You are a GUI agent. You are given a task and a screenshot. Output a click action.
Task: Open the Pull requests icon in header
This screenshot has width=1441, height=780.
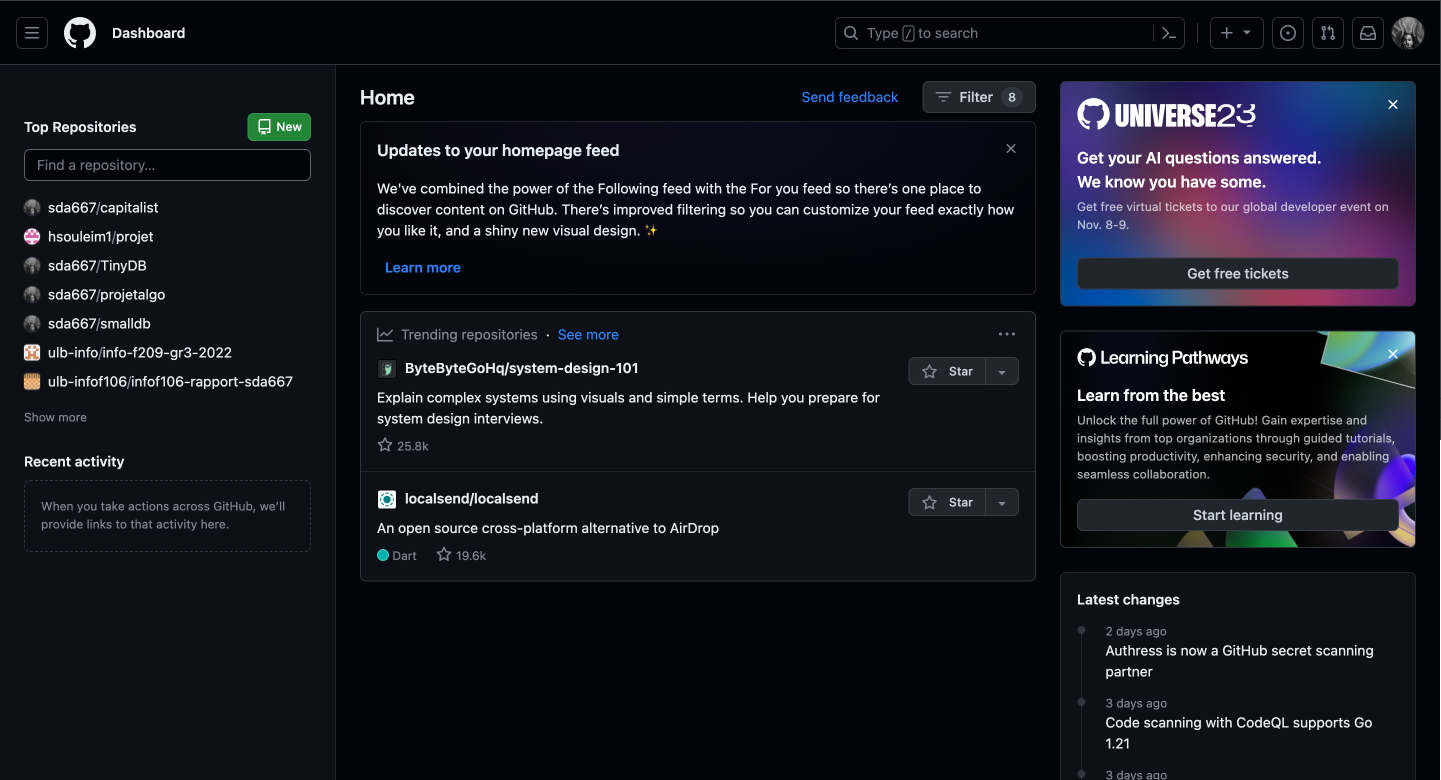pos(1328,33)
